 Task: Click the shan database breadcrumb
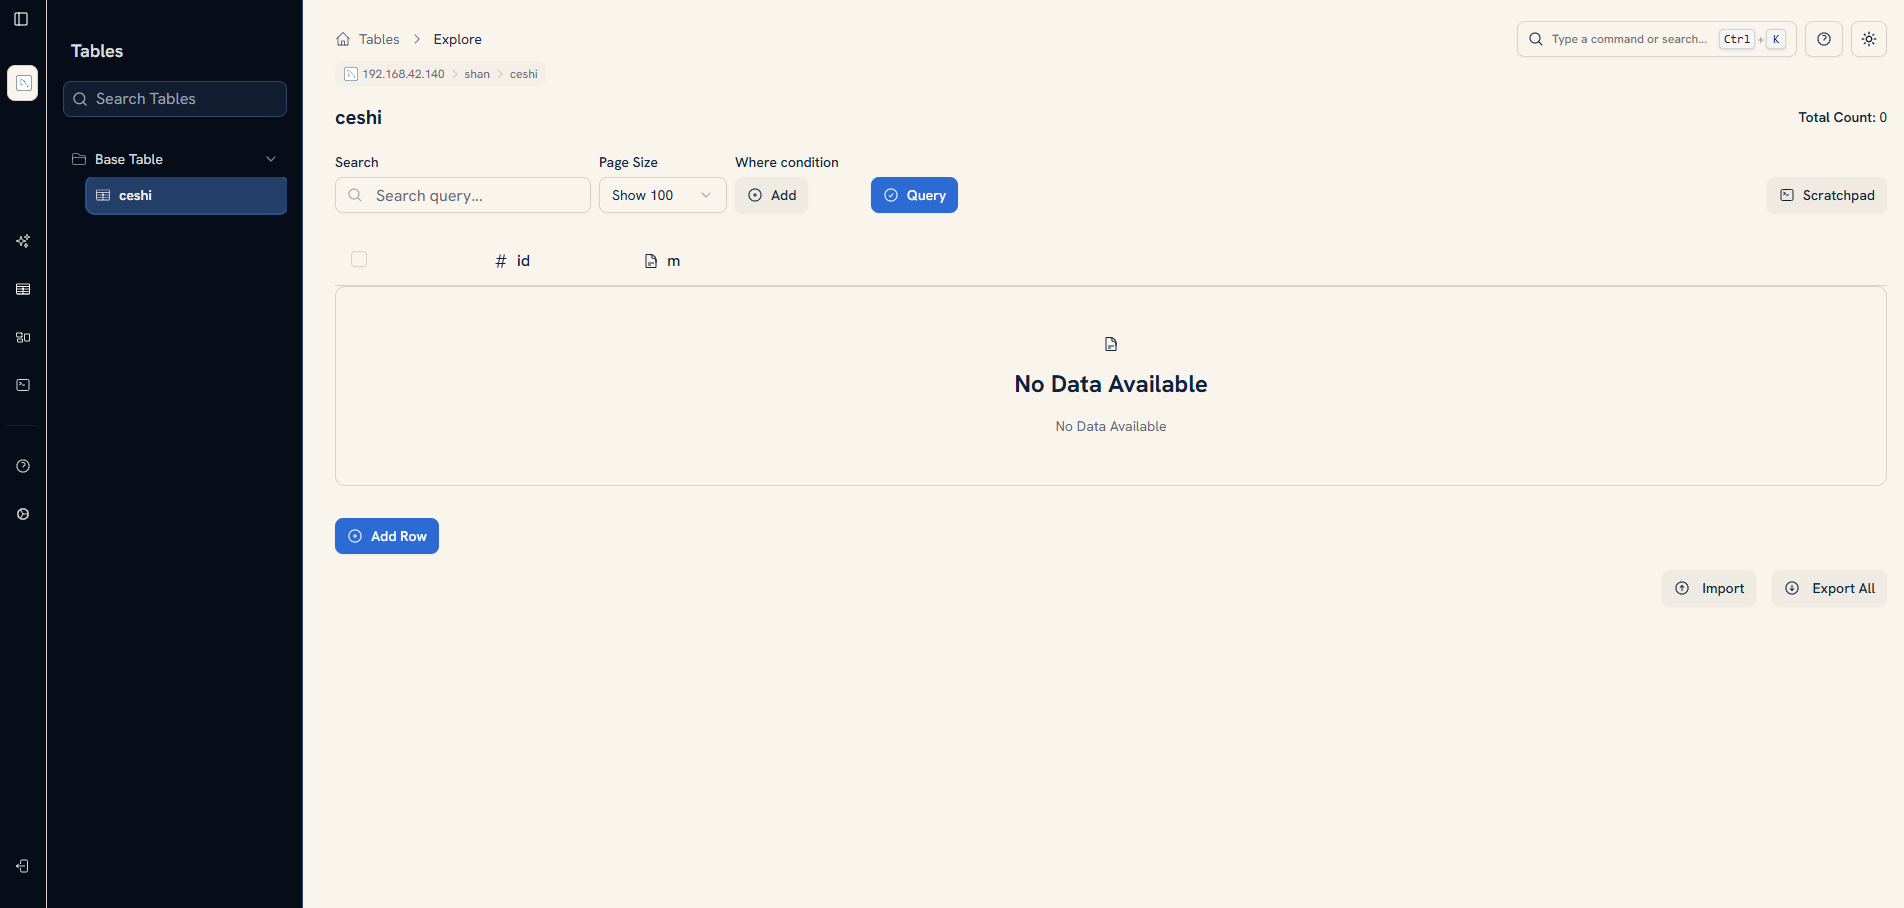(x=477, y=74)
